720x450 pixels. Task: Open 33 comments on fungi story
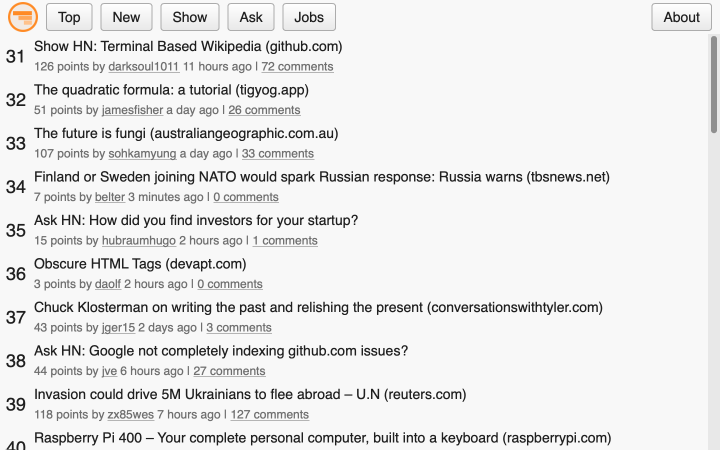(278, 153)
